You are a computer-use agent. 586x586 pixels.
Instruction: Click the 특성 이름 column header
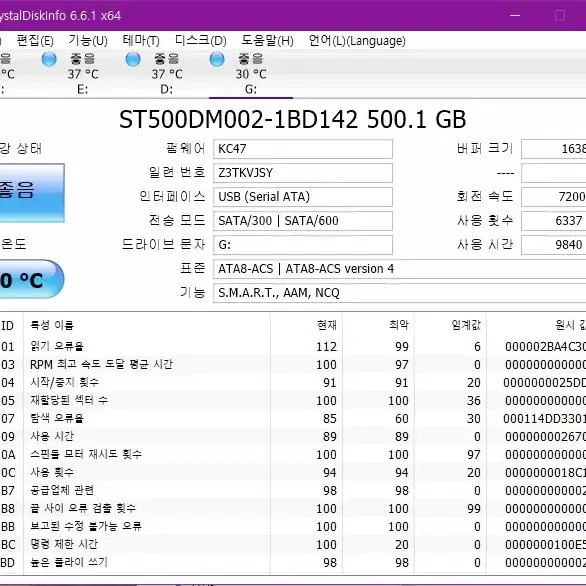pyautogui.click(x=146, y=325)
